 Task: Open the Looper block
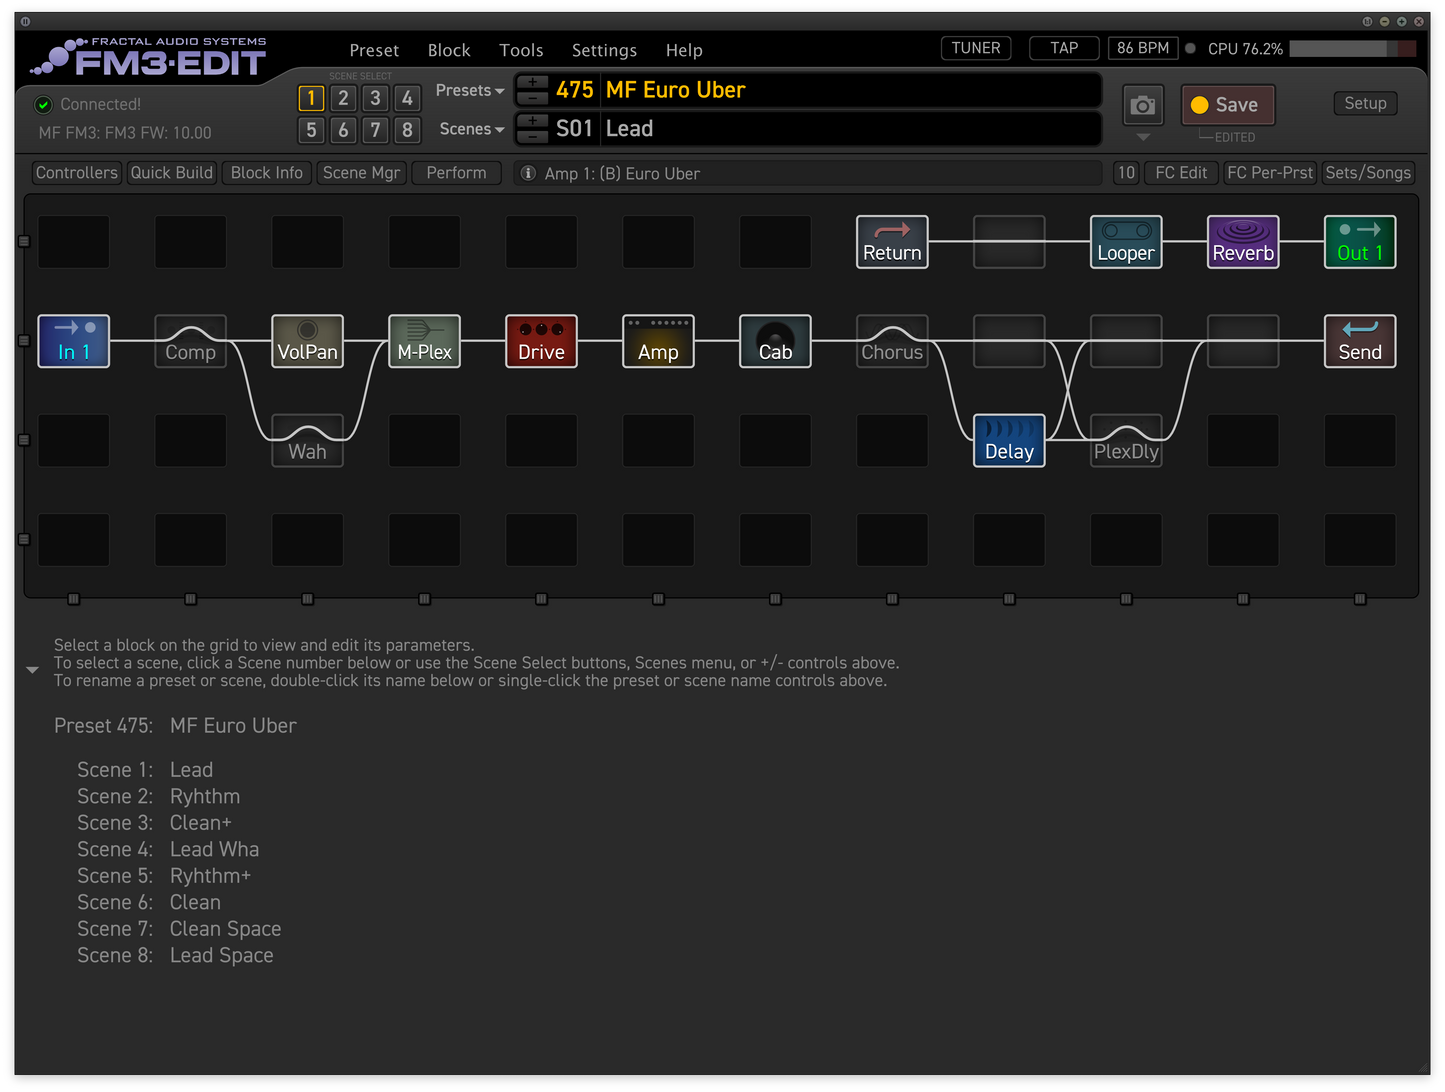[1126, 241]
